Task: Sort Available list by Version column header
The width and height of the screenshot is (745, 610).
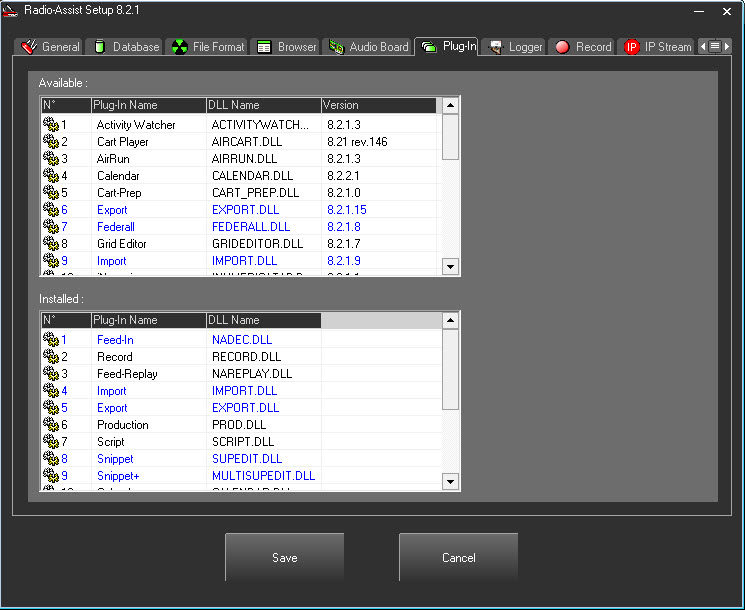Action: point(378,105)
